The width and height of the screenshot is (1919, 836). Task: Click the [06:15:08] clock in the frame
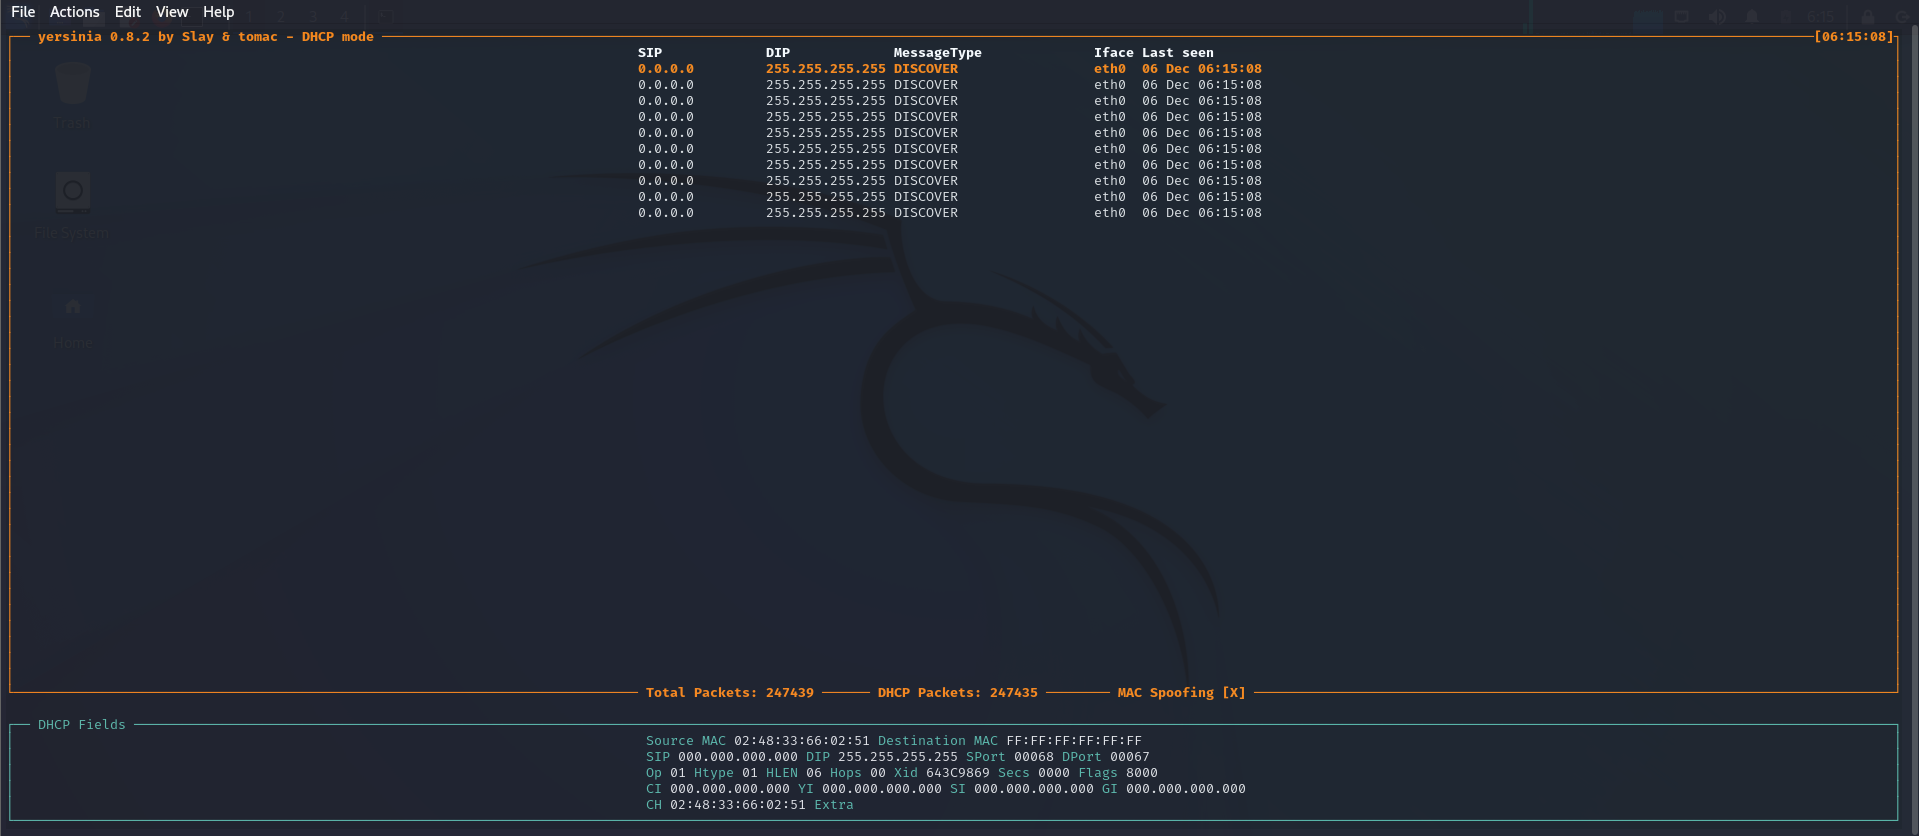click(1854, 37)
